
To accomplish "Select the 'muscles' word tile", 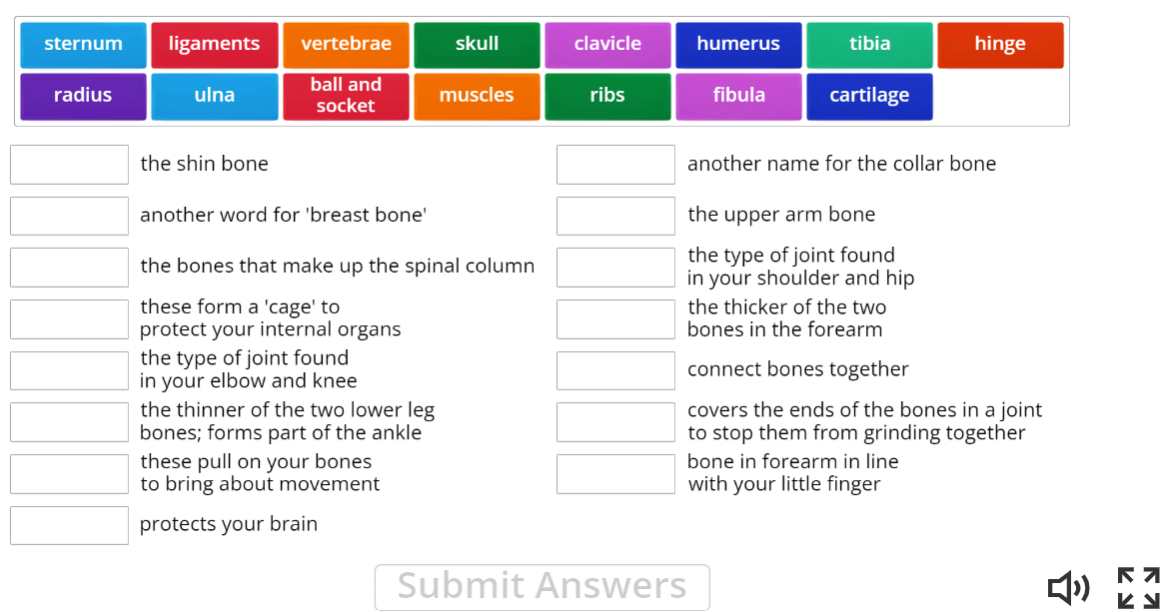I will click(x=477, y=96).
